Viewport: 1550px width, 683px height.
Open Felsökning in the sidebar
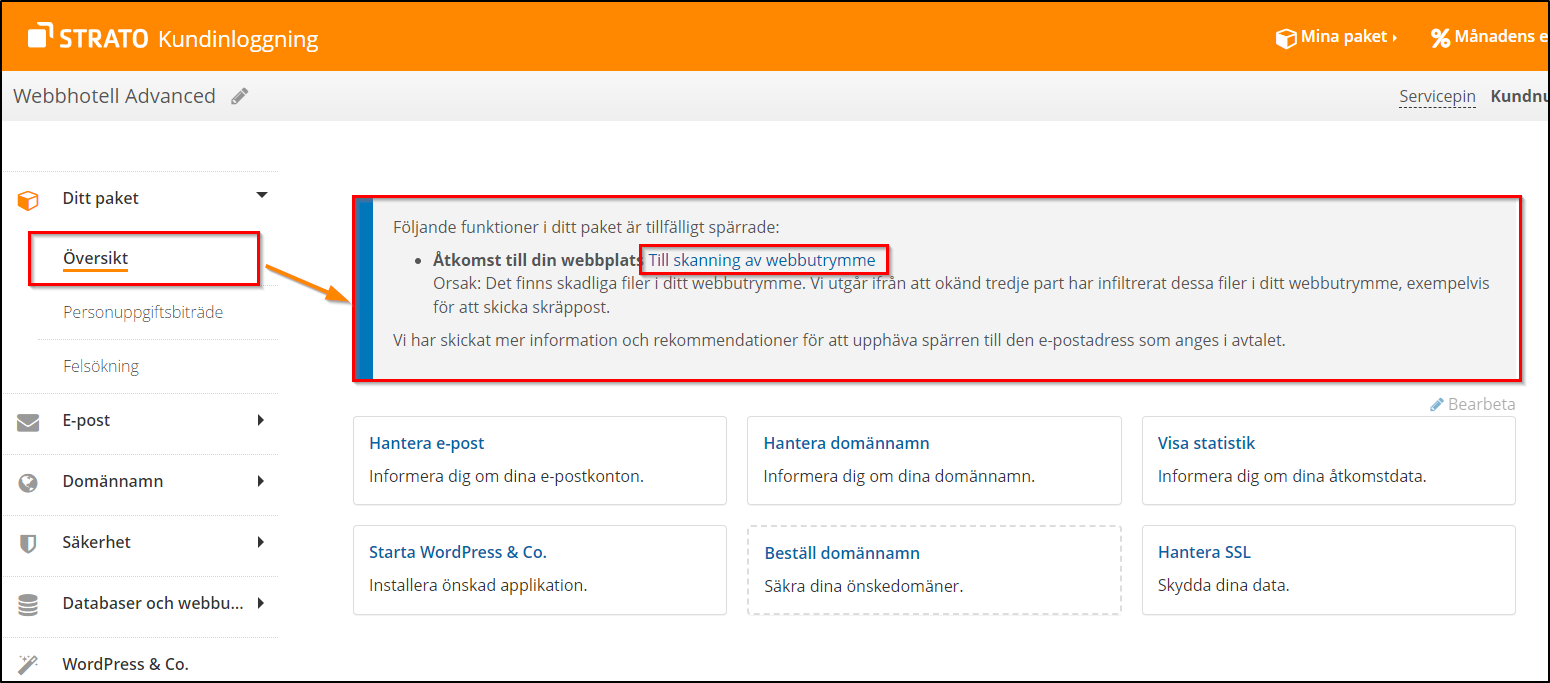(101, 366)
